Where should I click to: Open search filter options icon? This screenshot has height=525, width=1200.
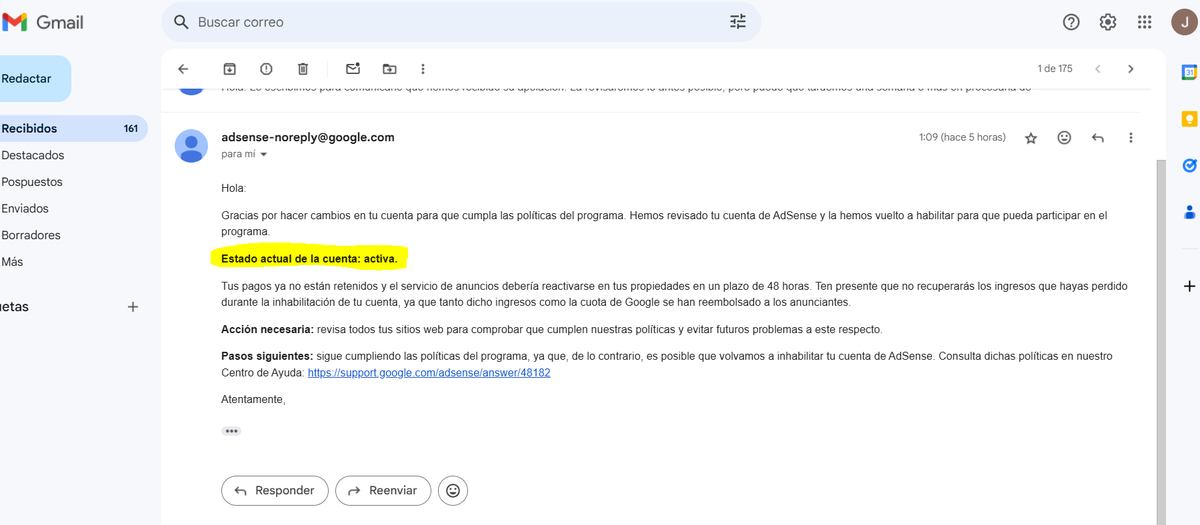click(x=738, y=22)
